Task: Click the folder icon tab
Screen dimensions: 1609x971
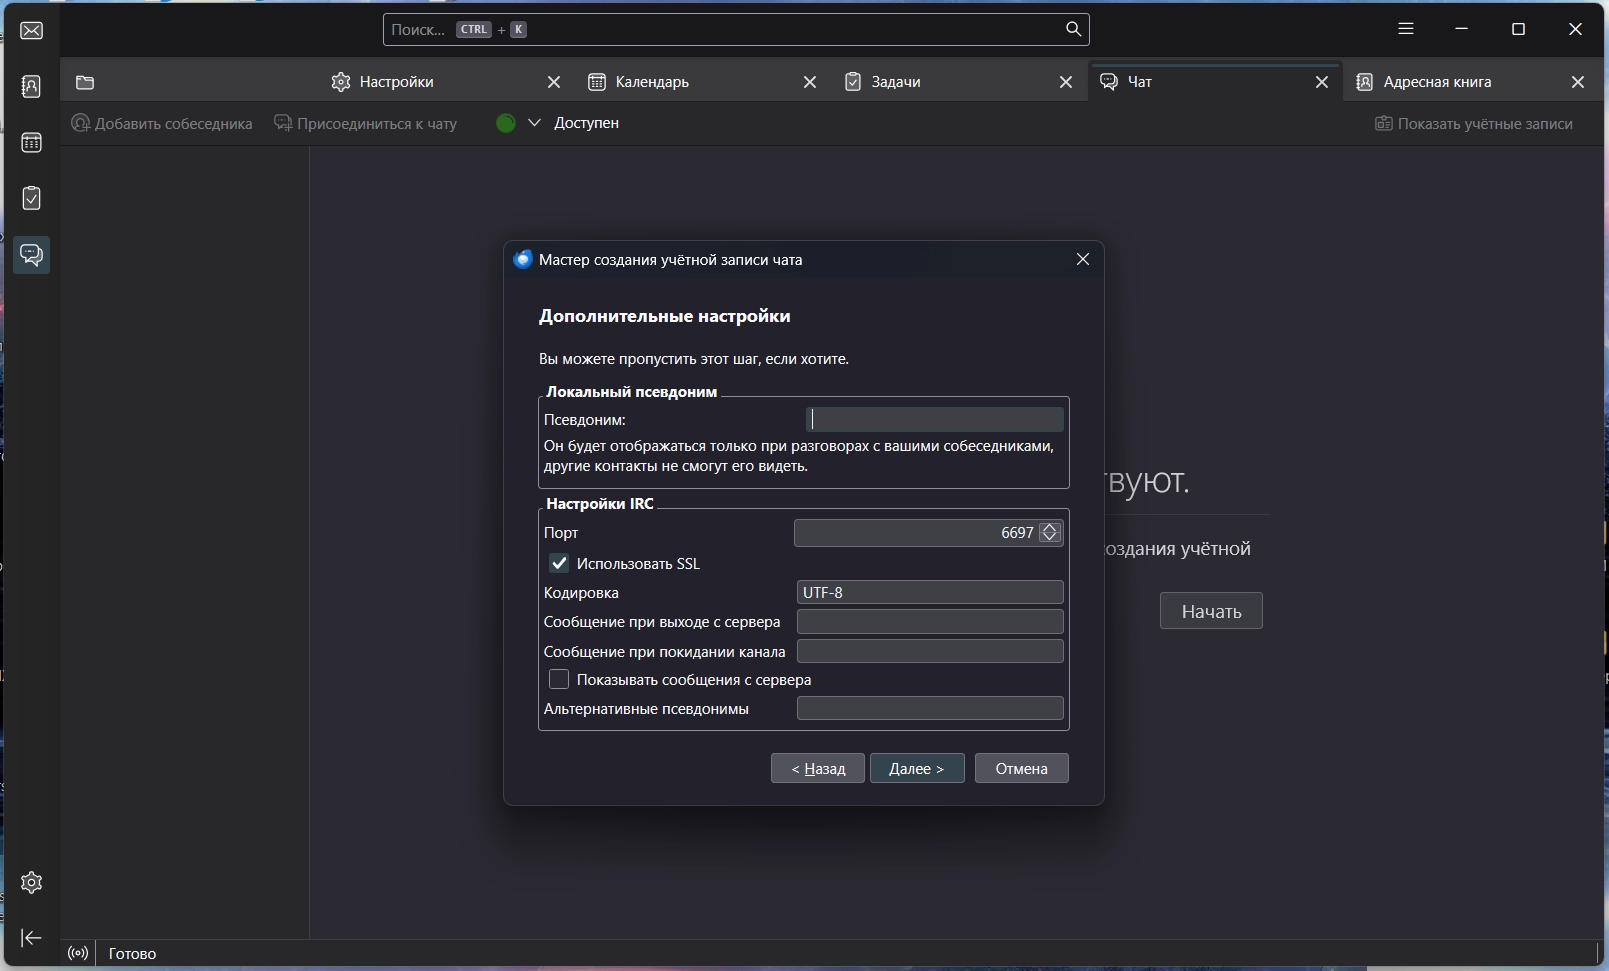Action: coord(85,82)
